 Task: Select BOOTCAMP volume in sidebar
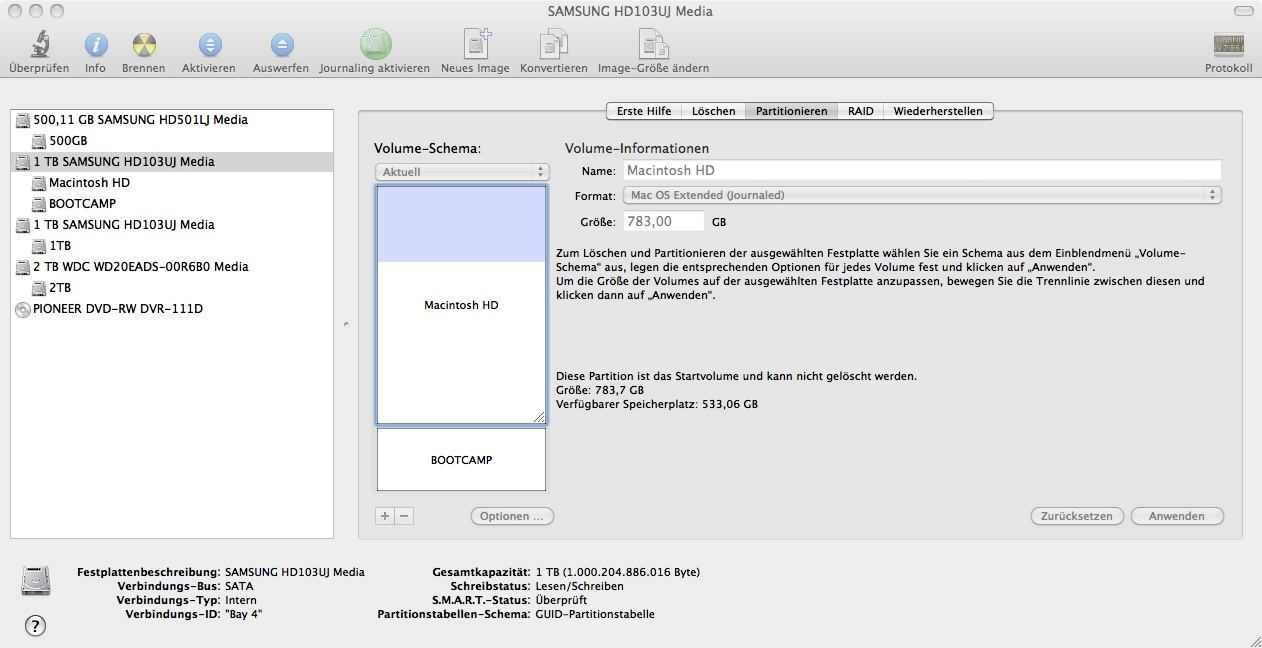click(x=172, y=204)
